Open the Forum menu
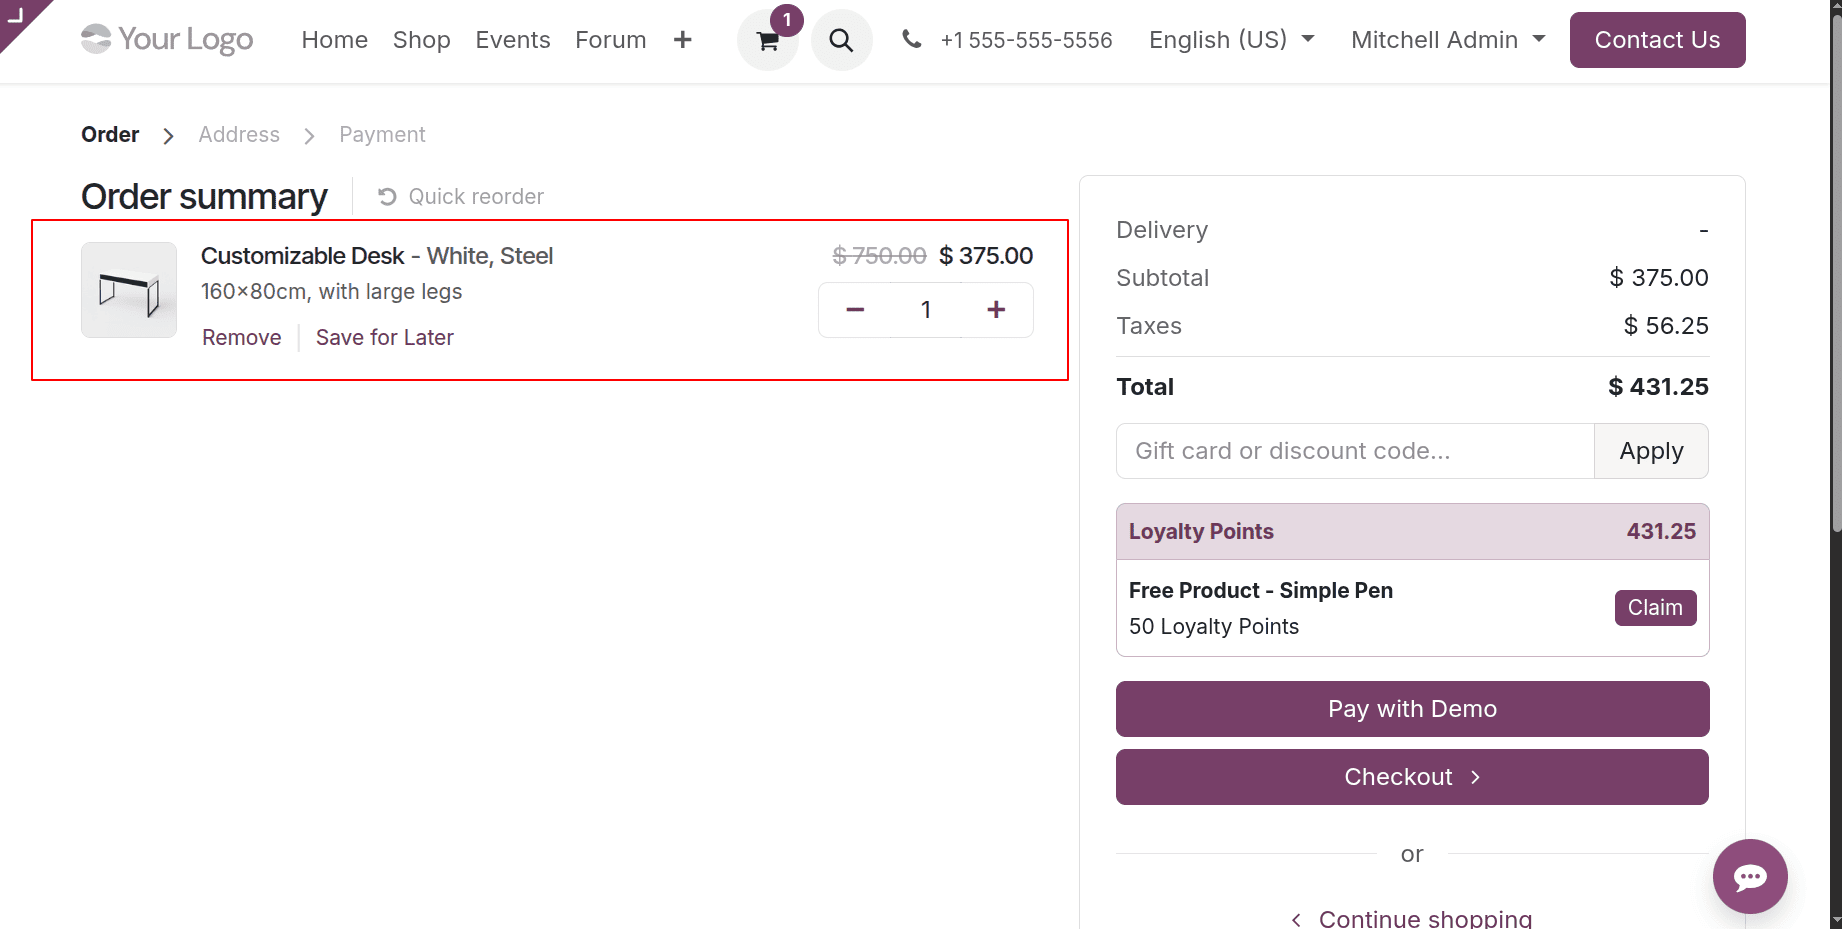The height and width of the screenshot is (929, 1842). pos(611,40)
